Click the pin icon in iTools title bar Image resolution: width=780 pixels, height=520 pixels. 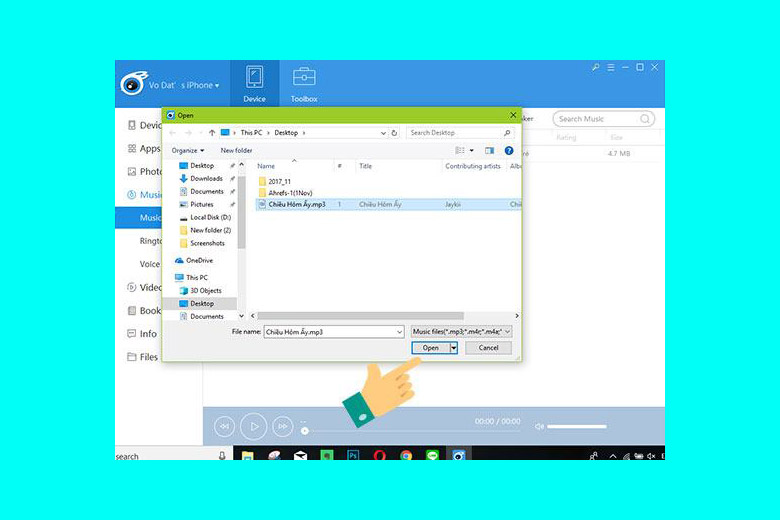coord(595,67)
